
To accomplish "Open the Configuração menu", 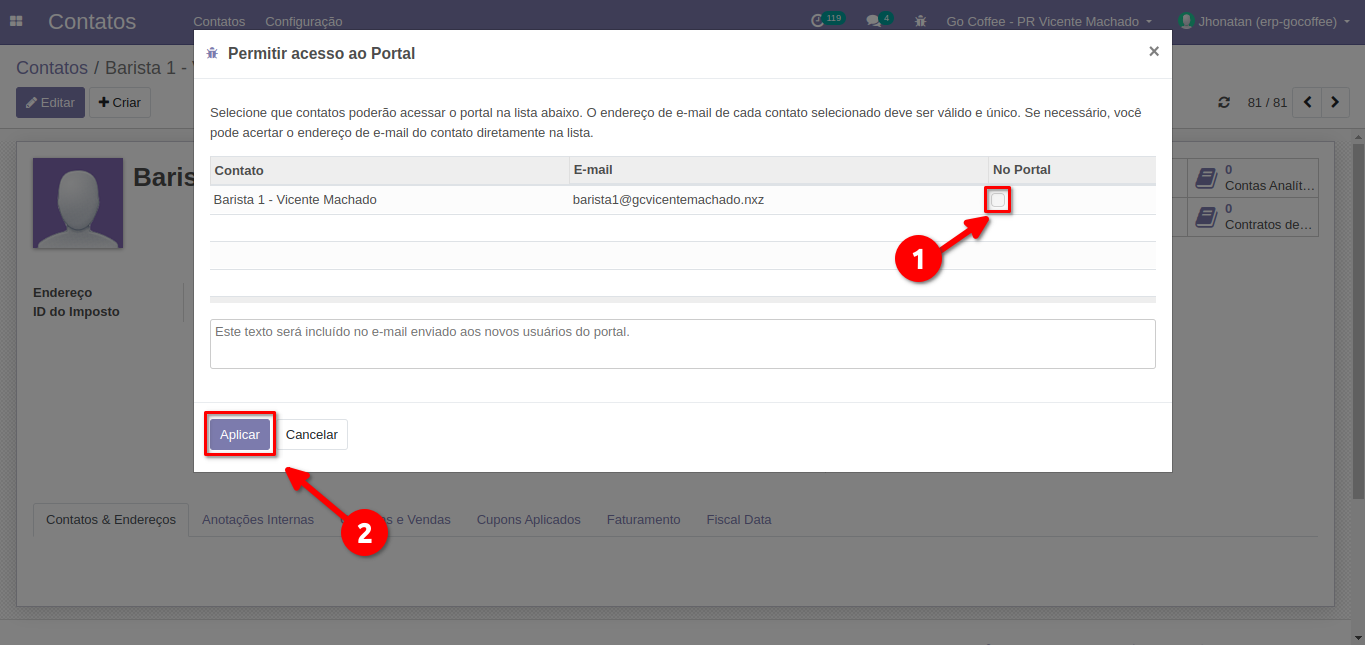I will 303,21.
